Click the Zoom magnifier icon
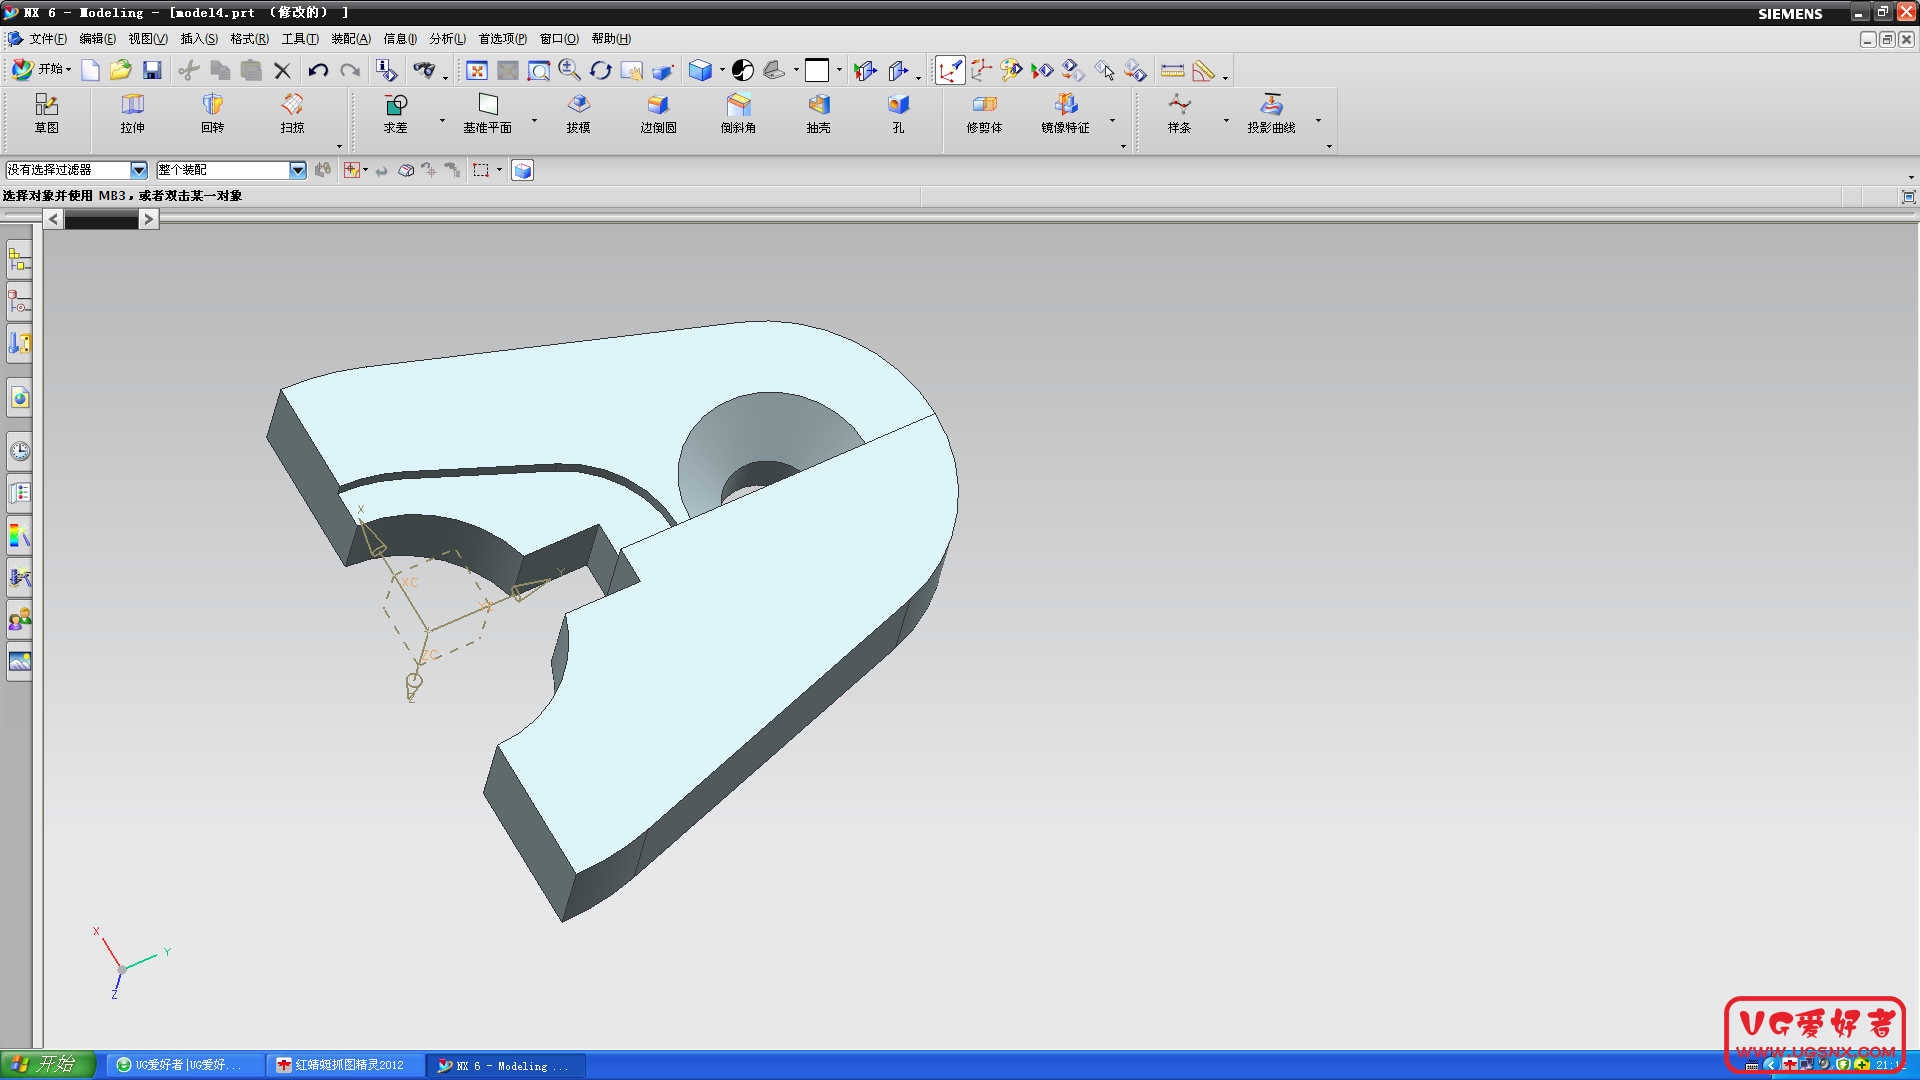This screenshot has width=1920, height=1080. (x=570, y=70)
